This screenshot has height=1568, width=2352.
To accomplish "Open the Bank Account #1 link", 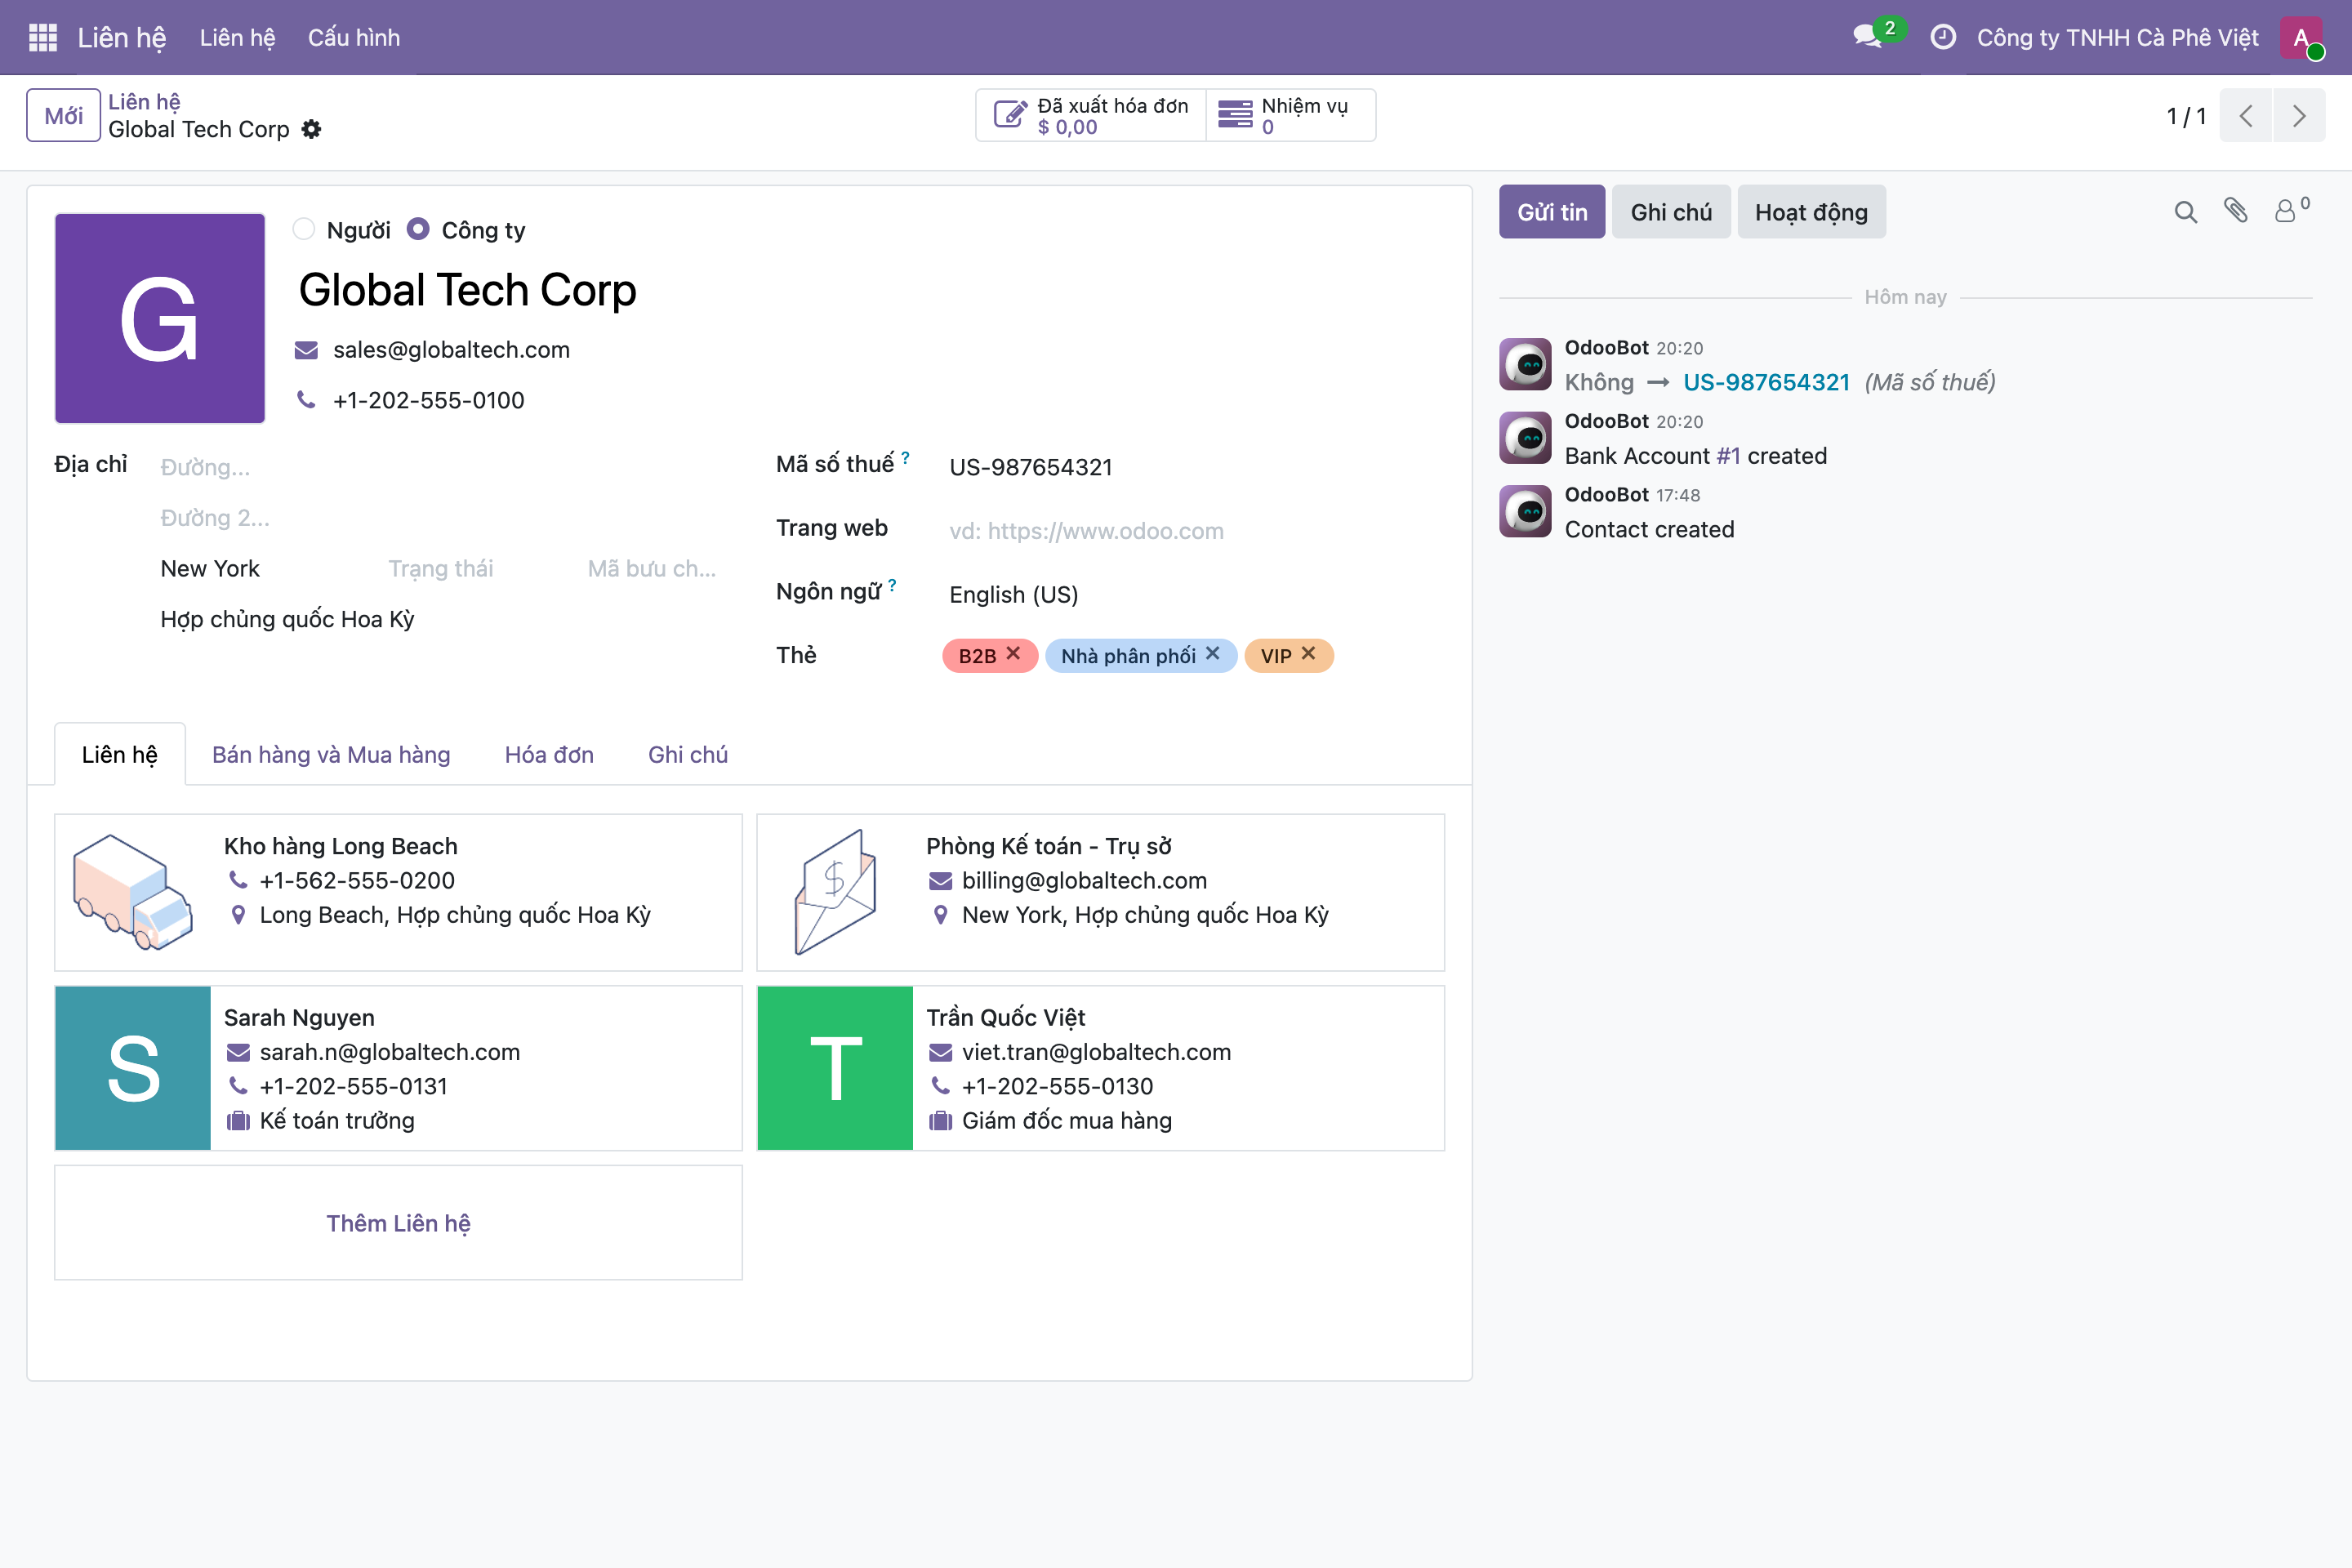I will tap(1728, 456).
